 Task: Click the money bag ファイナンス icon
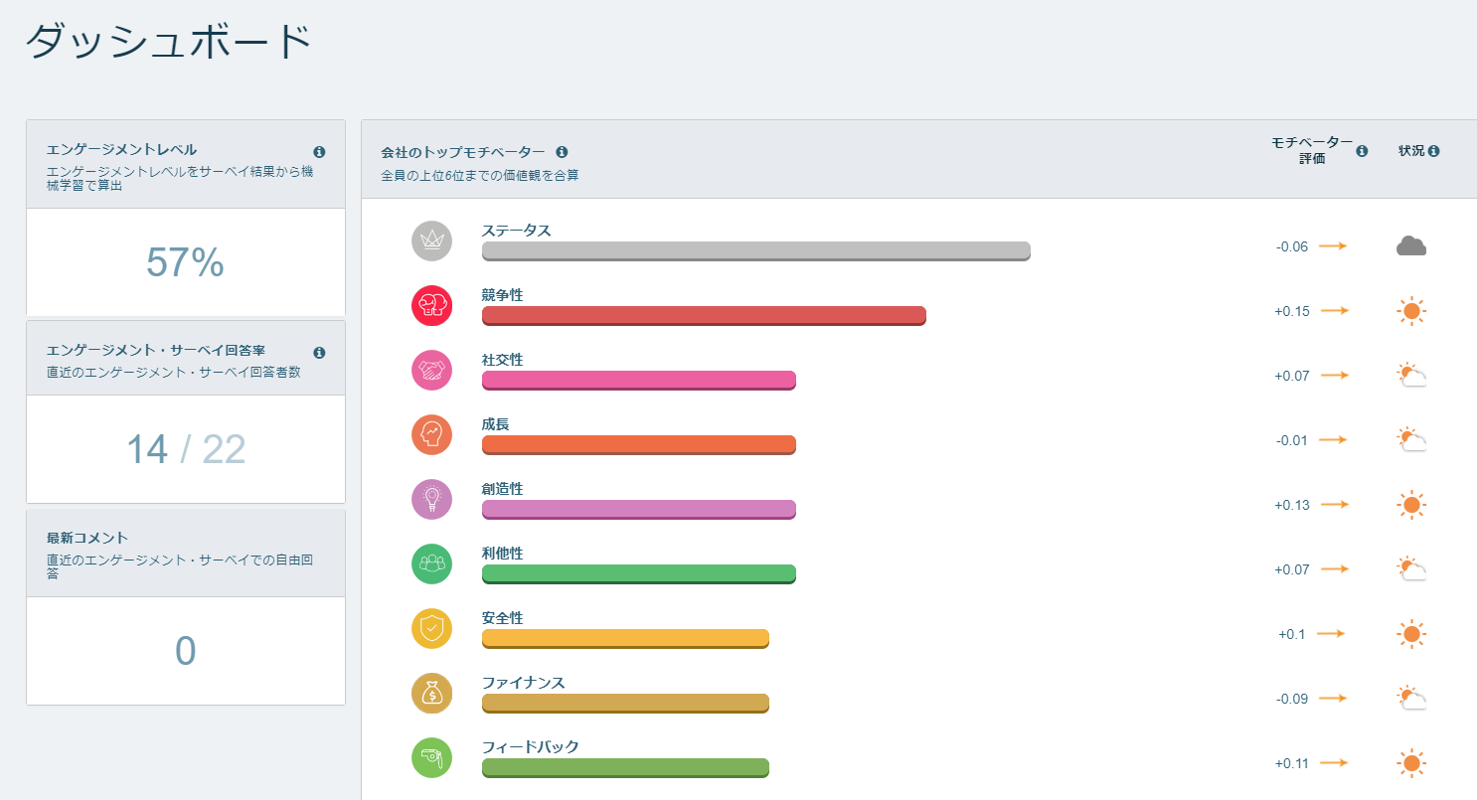[x=432, y=693]
